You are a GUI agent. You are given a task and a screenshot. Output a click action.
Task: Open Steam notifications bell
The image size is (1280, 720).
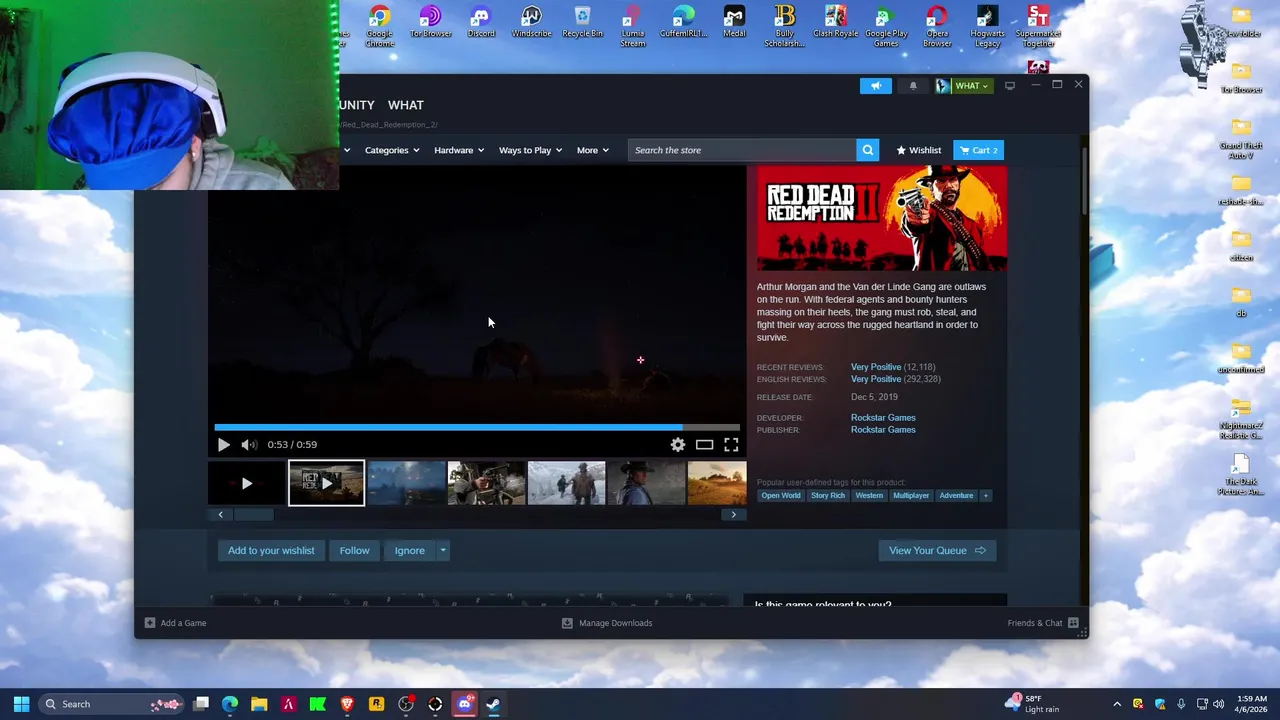[912, 86]
